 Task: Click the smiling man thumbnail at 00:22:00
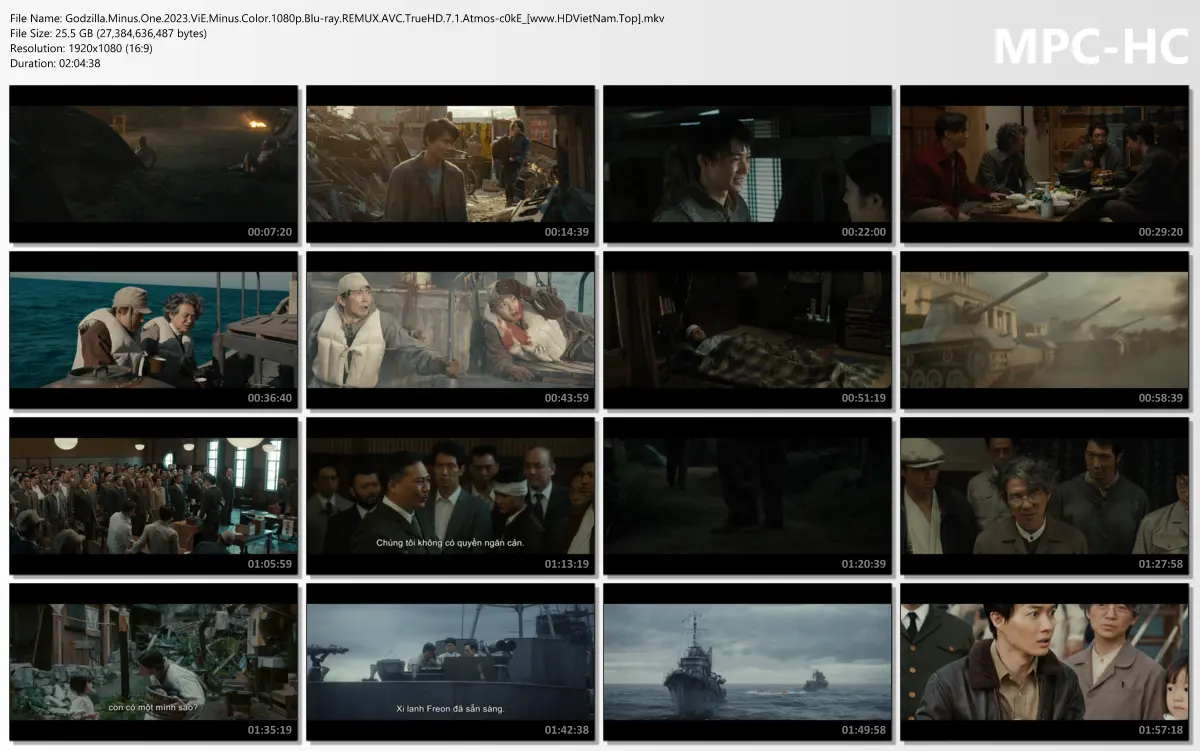coord(747,163)
